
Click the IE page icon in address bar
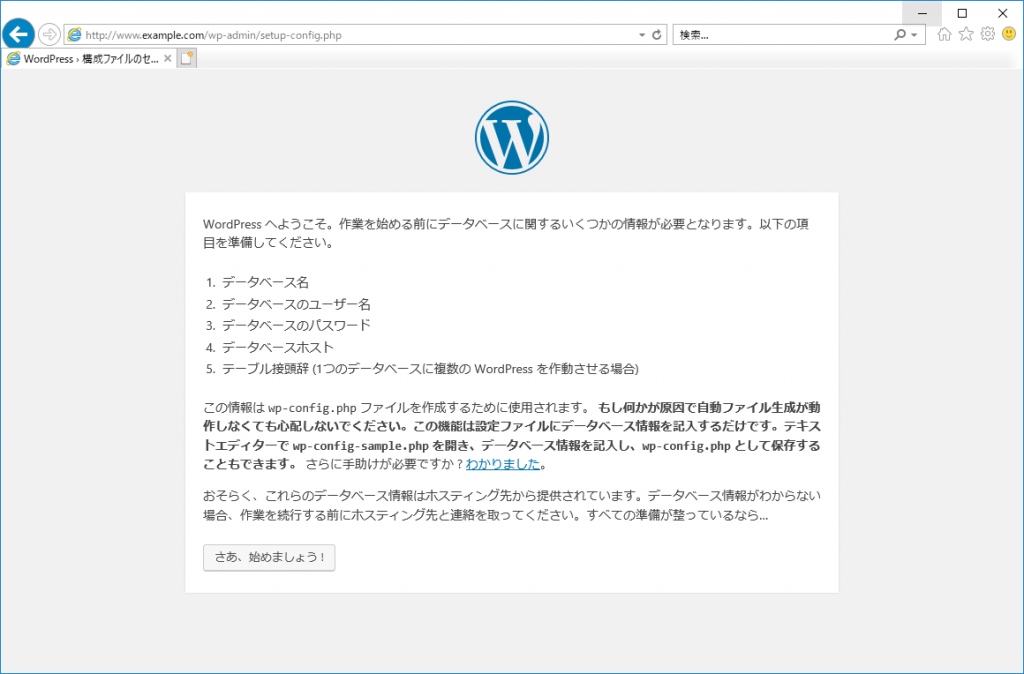tap(74, 35)
